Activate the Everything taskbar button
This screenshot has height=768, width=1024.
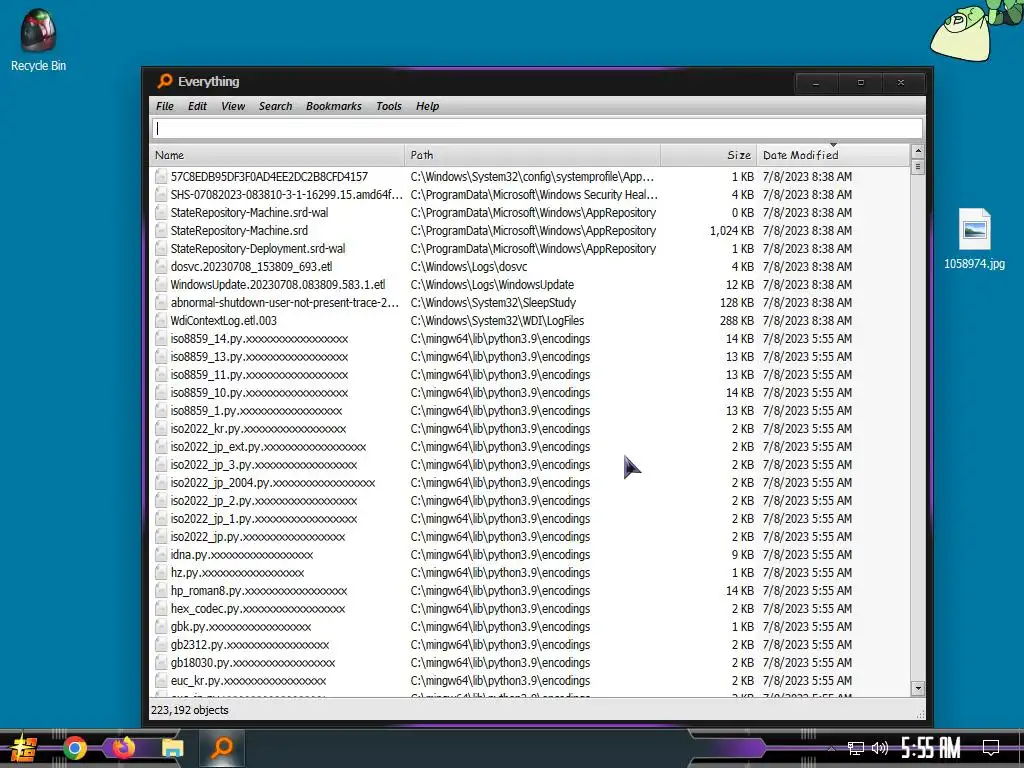(x=222, y=747)
